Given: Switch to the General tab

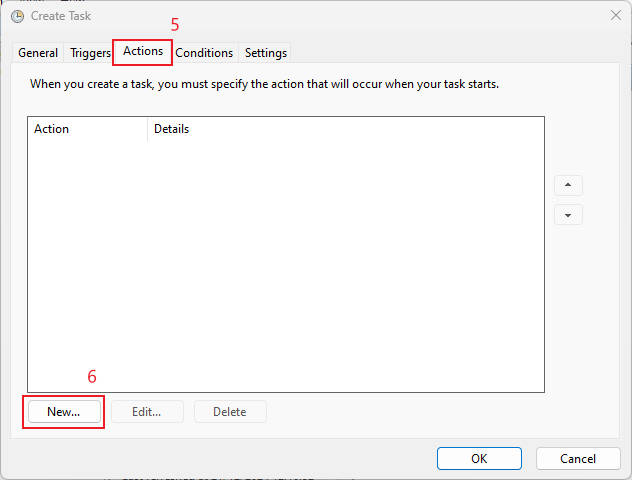Looking at the screenshot, I should [x=38, y=53].
